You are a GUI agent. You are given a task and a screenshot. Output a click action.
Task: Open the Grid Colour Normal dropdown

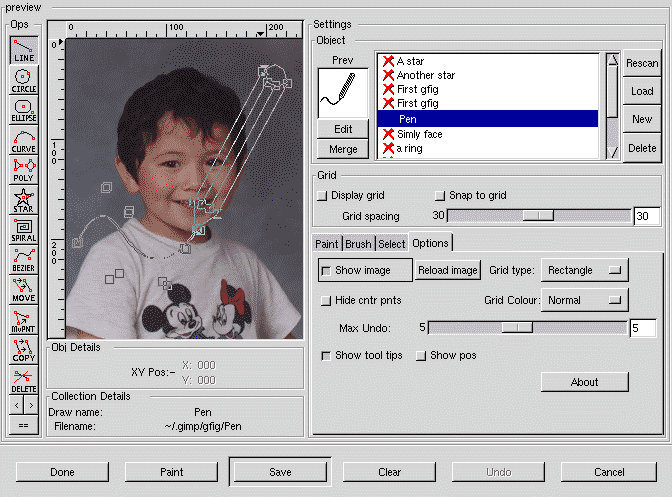click(x=584, y=300)
